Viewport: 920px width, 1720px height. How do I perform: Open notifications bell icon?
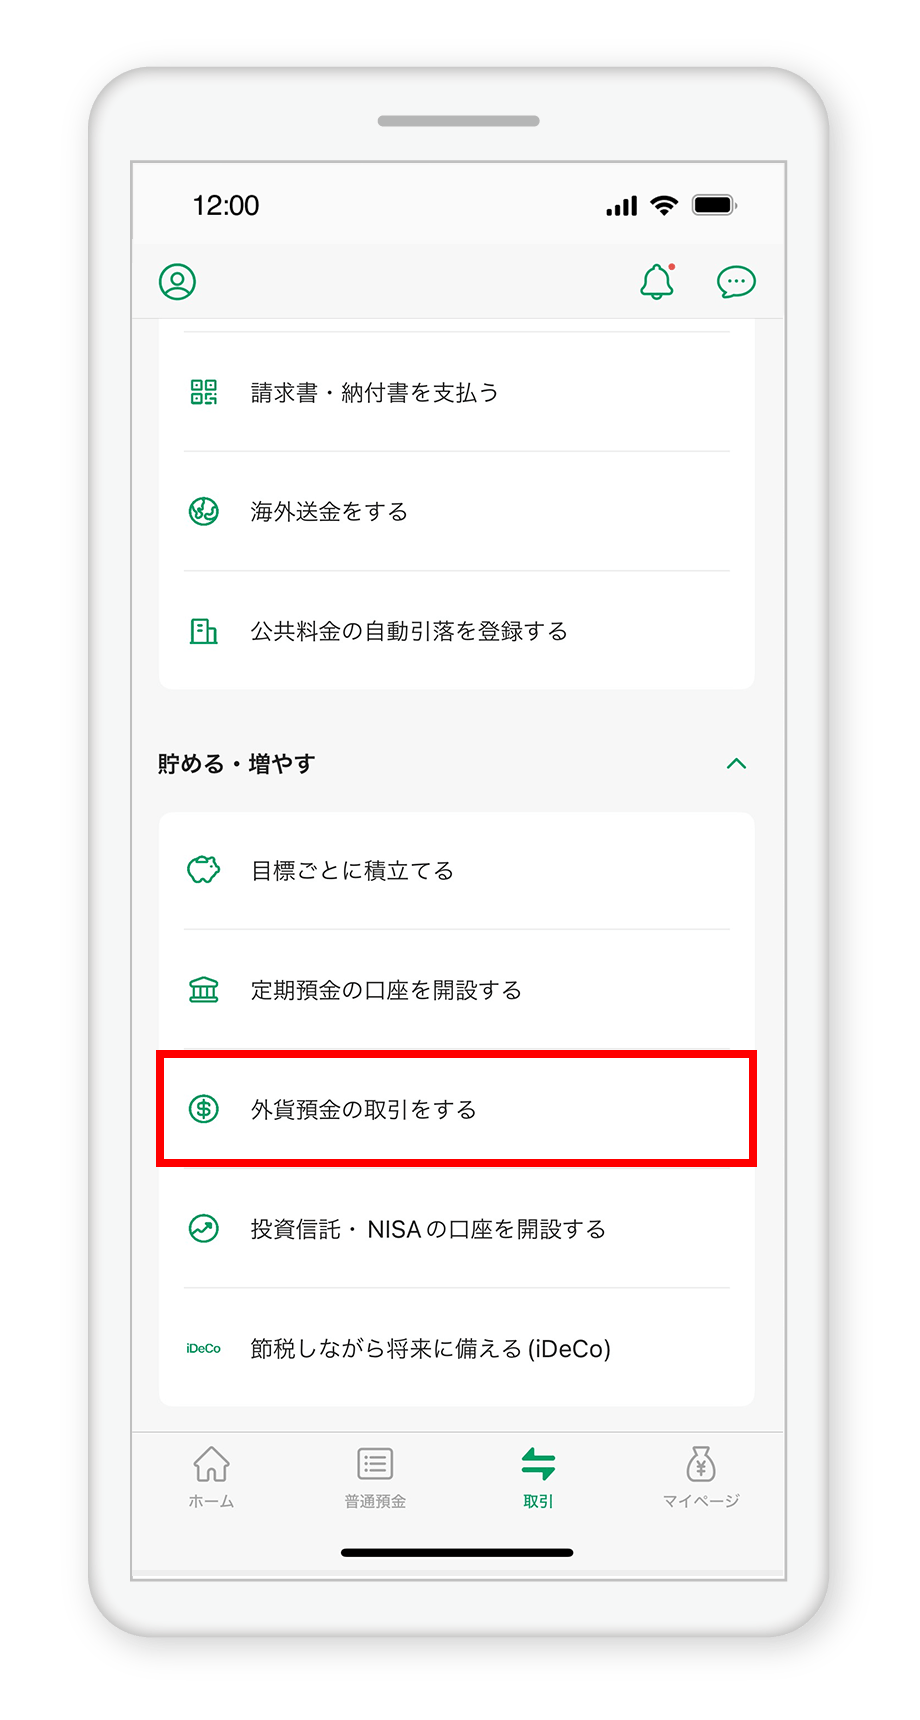(x=657, y=281)
